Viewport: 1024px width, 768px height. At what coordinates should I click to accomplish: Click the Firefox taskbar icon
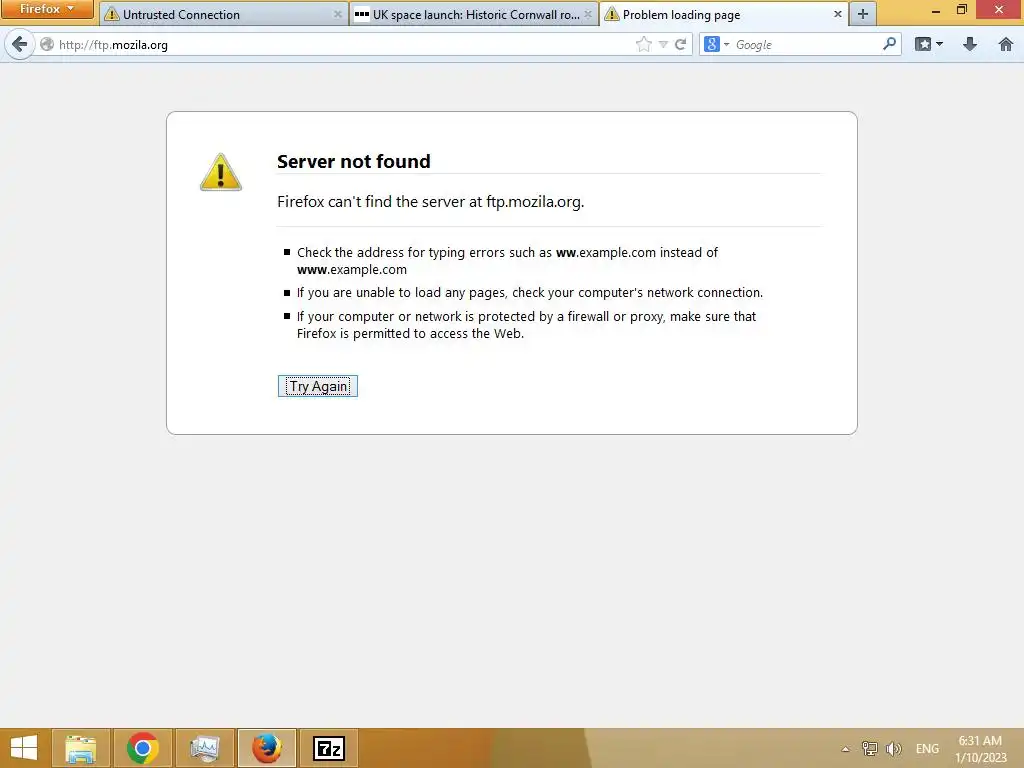267,748
